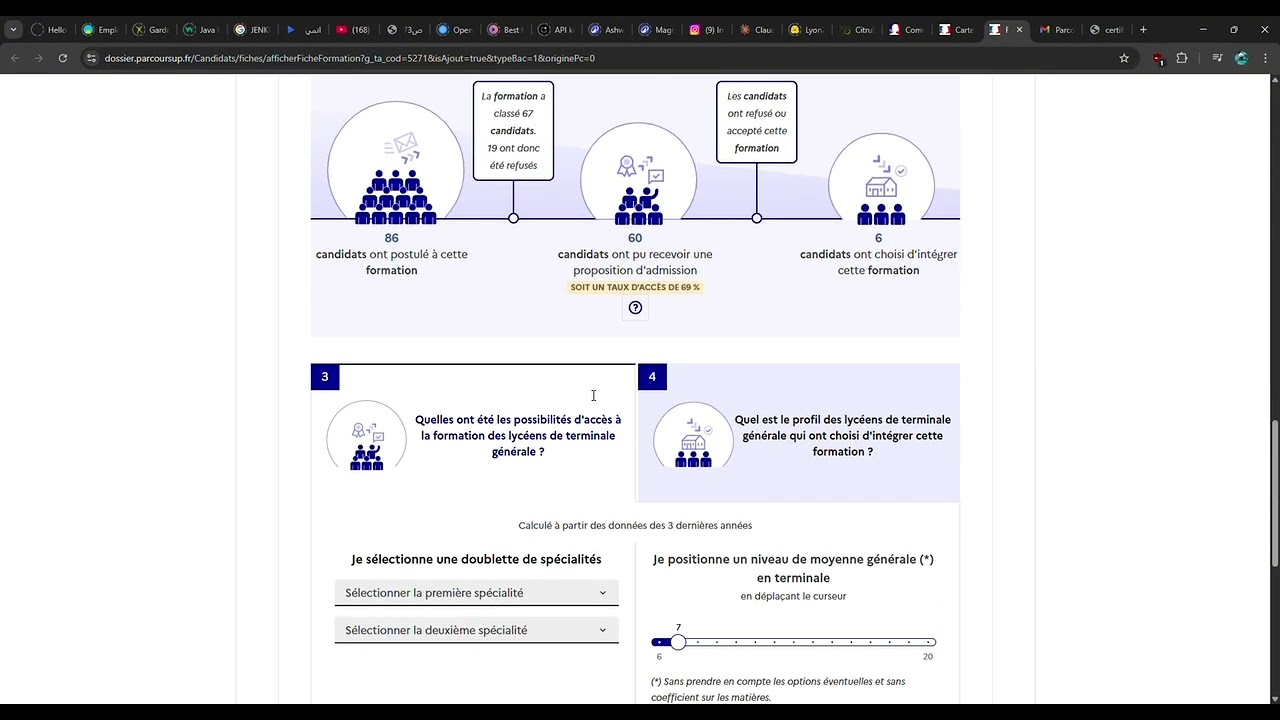
Task: Switch to the Carte tab
Action: point(957,30)
